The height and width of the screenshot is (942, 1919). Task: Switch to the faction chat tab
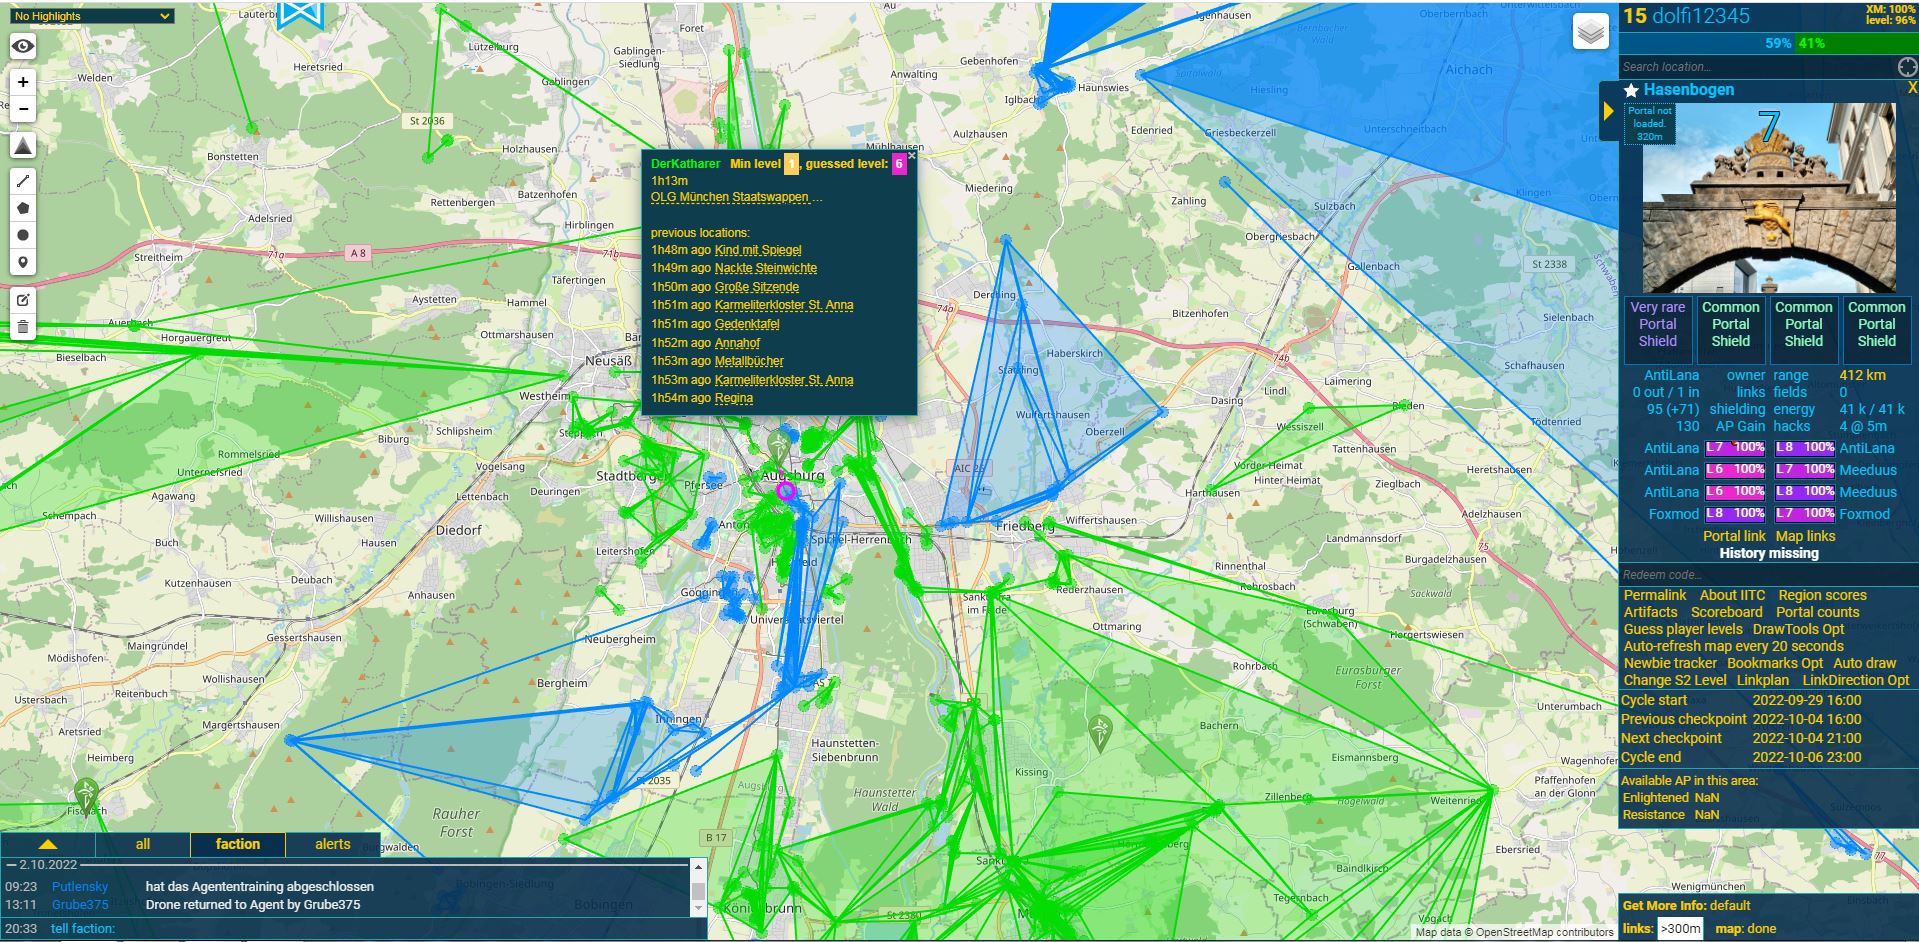coord(237,844)
